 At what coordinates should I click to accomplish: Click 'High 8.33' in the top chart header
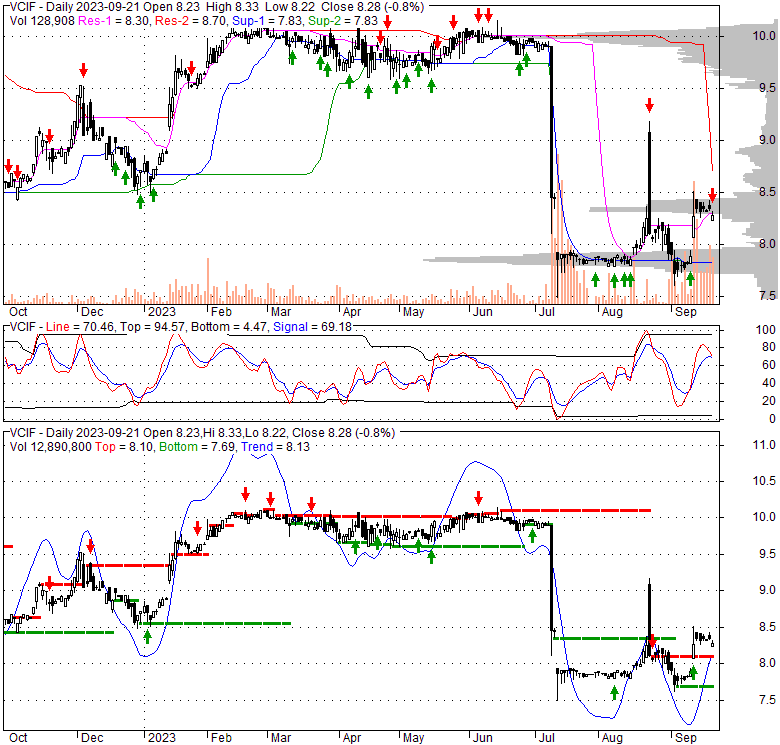(x=233, y=7)
